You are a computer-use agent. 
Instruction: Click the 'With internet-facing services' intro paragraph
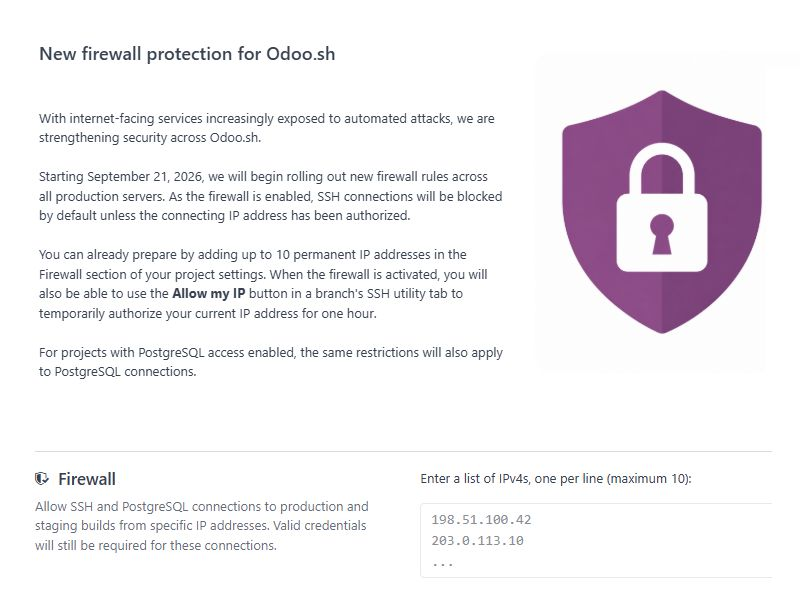tap(267, 128)
